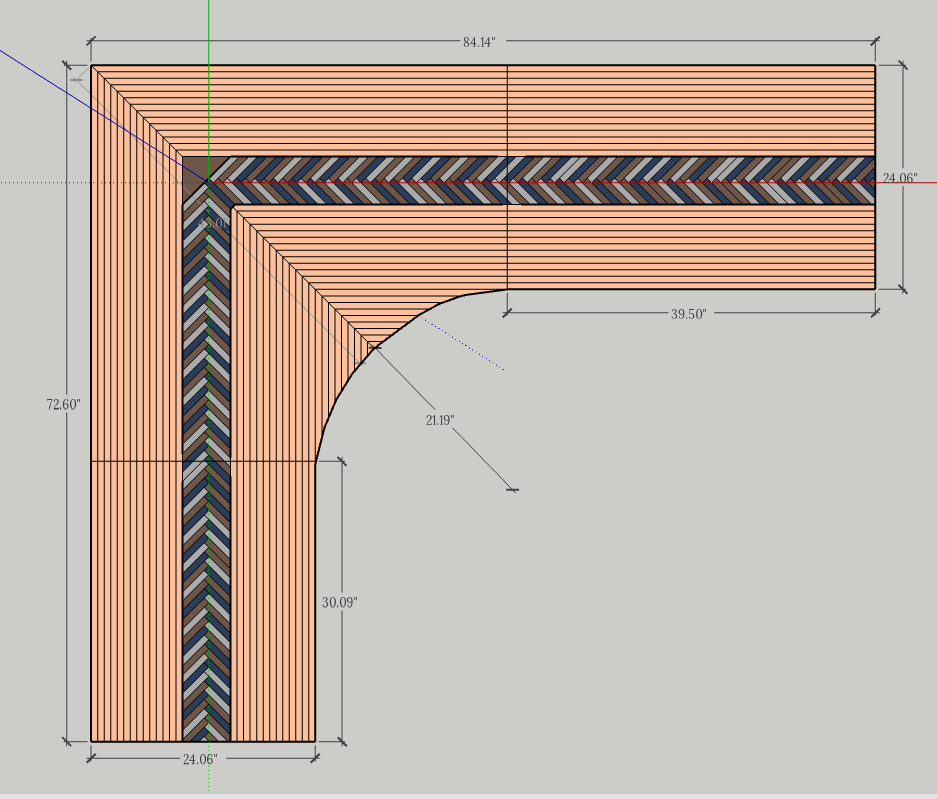Click the end tick of the 21.19" dimension
Viewport: 937px width, 799px height.
click(513, 489)
